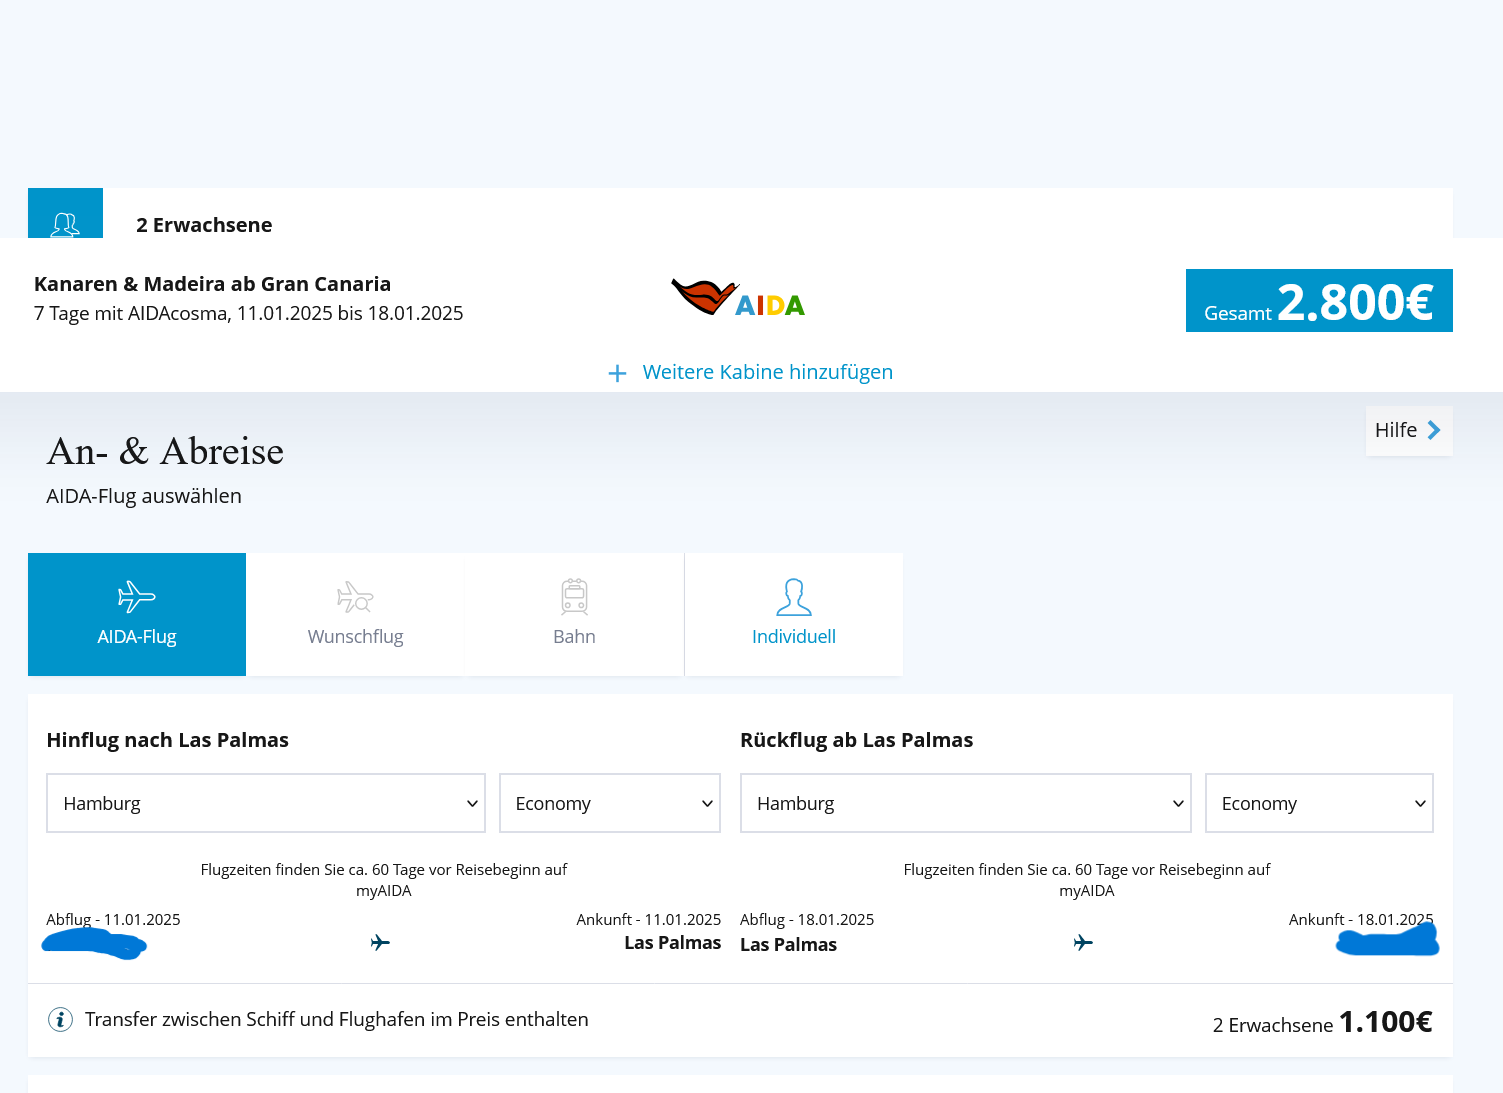Click the info icon next to Transfer notice
This screenshot has width=1503, height=1093.
(60, 1019)
